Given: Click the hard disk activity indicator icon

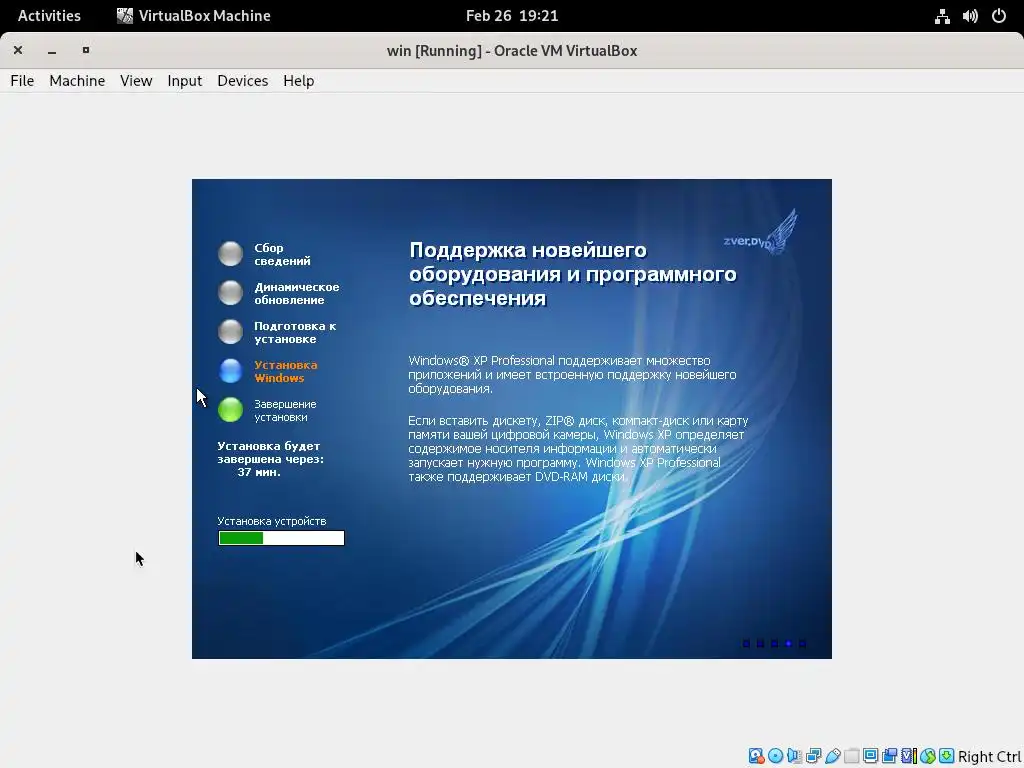Looking at the screenshot, I should click(x=756, y=756).
